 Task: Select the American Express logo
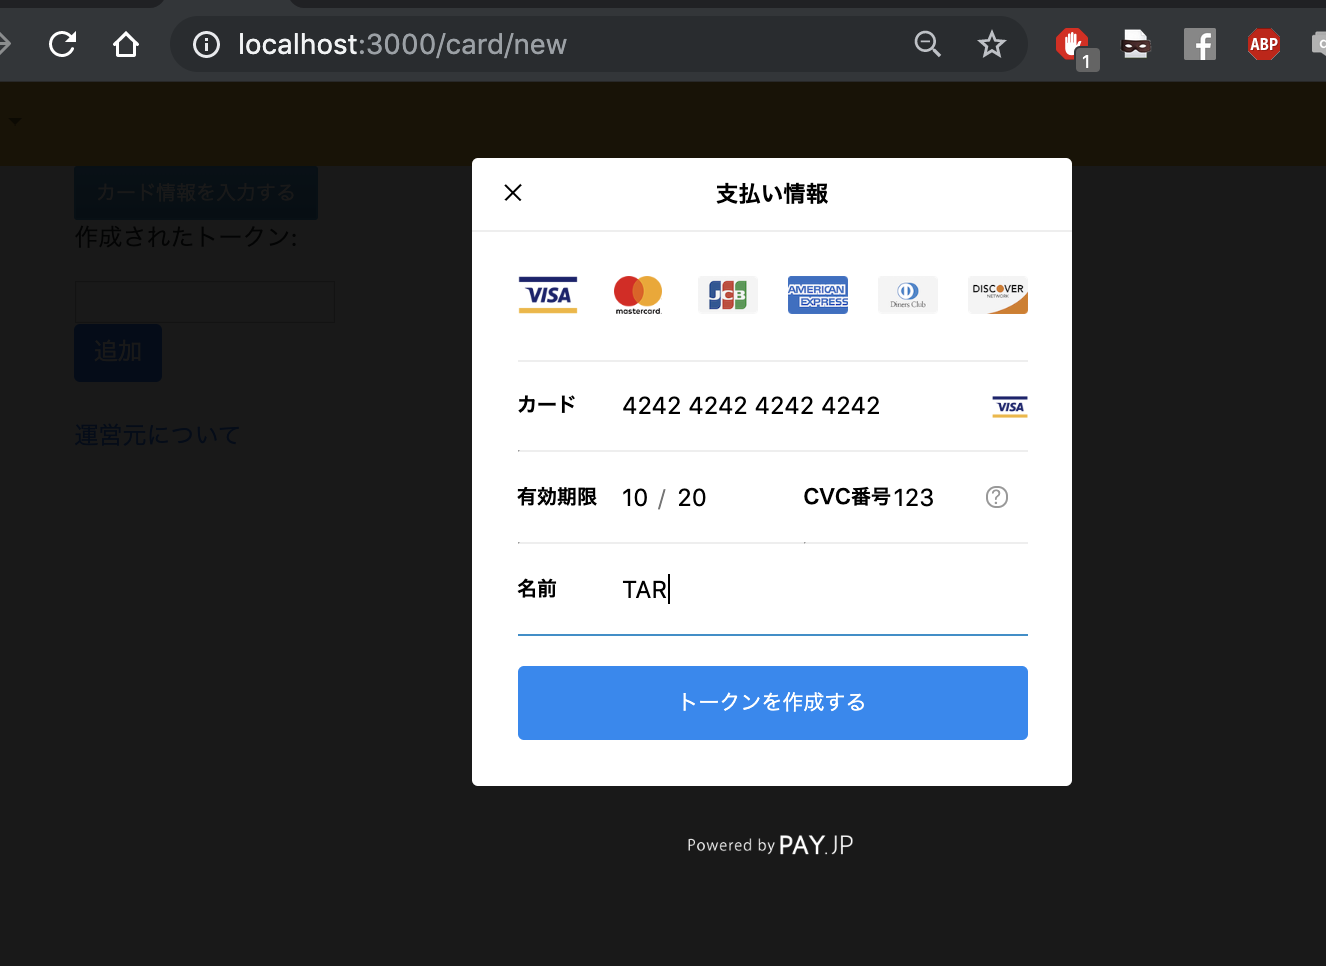[817, 294]
